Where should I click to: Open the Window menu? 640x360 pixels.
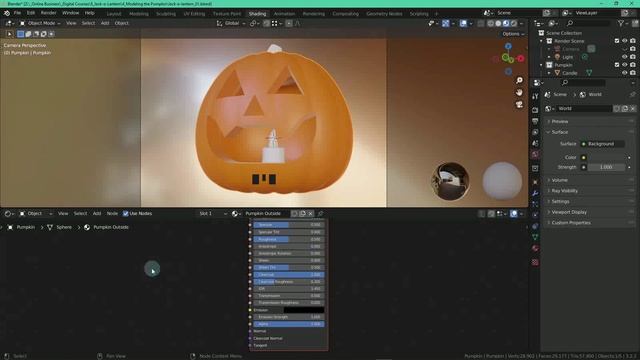(71, 13)
